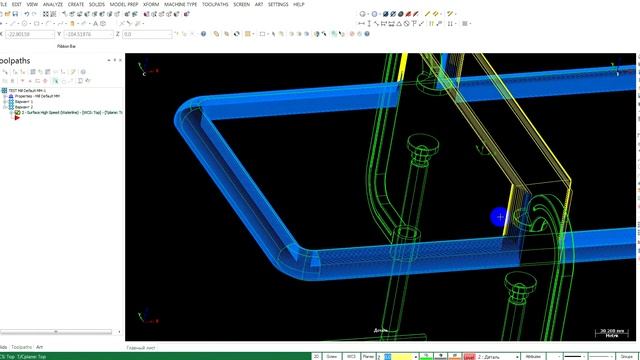Image resolution: width=640 pixels, height=360 pixels.
Task: Toggle the 2D/3D mode status button
Action: point(316,356)
